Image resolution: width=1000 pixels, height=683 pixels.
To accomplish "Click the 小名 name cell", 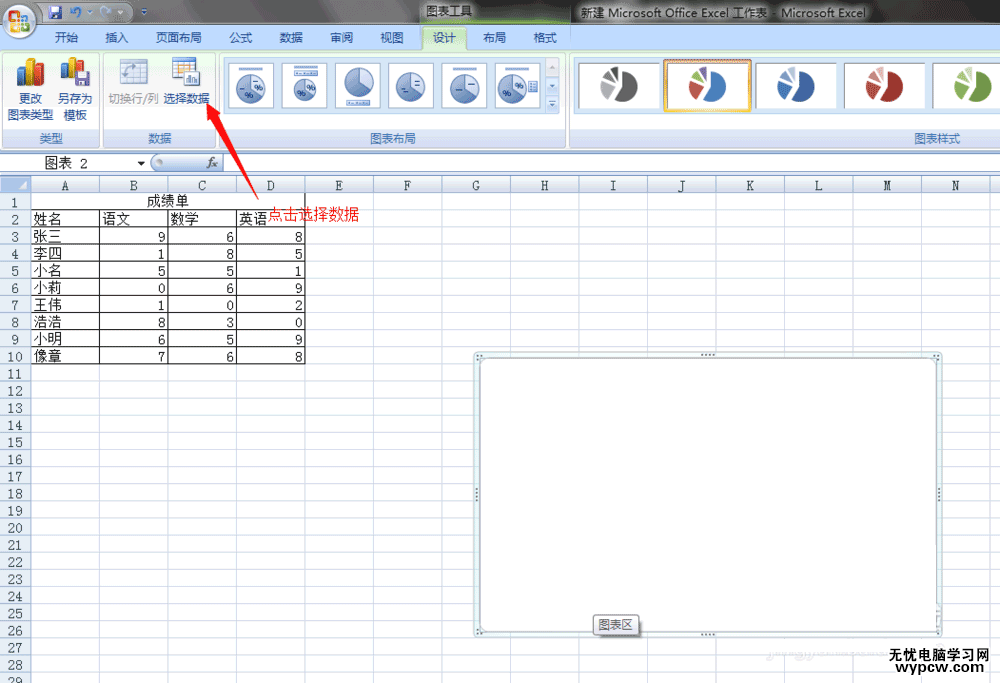I will coord(65,270).
